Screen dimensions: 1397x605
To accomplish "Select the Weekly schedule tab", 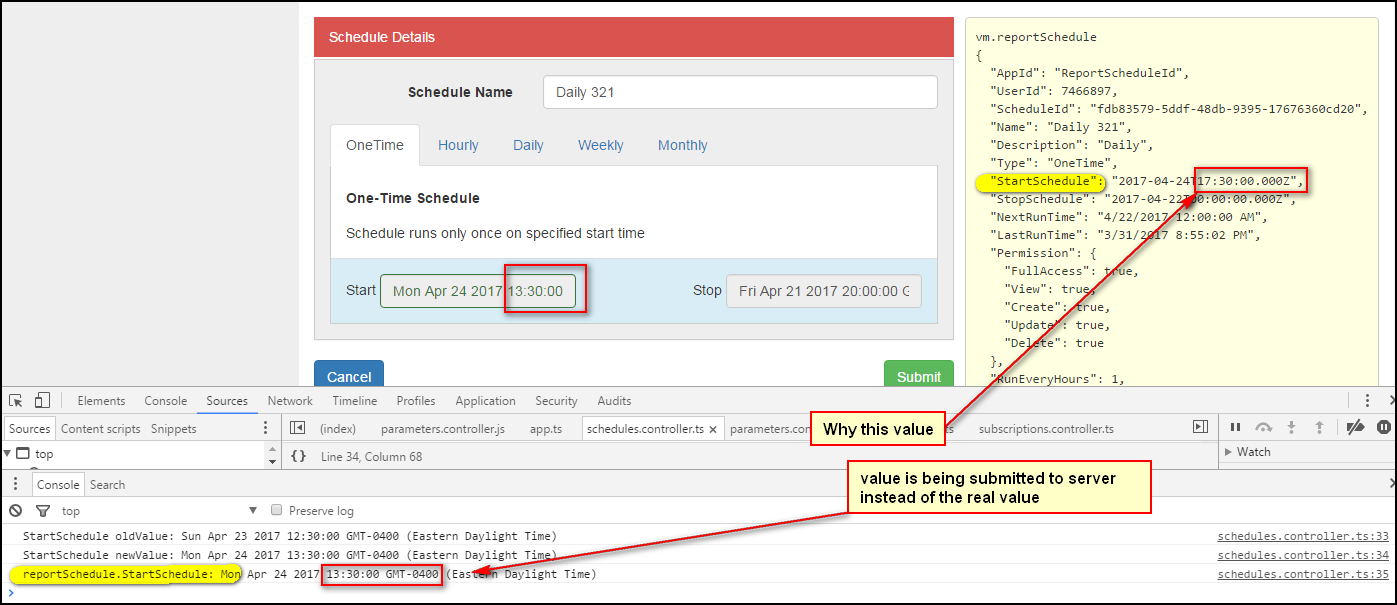I will coord(601,145).
